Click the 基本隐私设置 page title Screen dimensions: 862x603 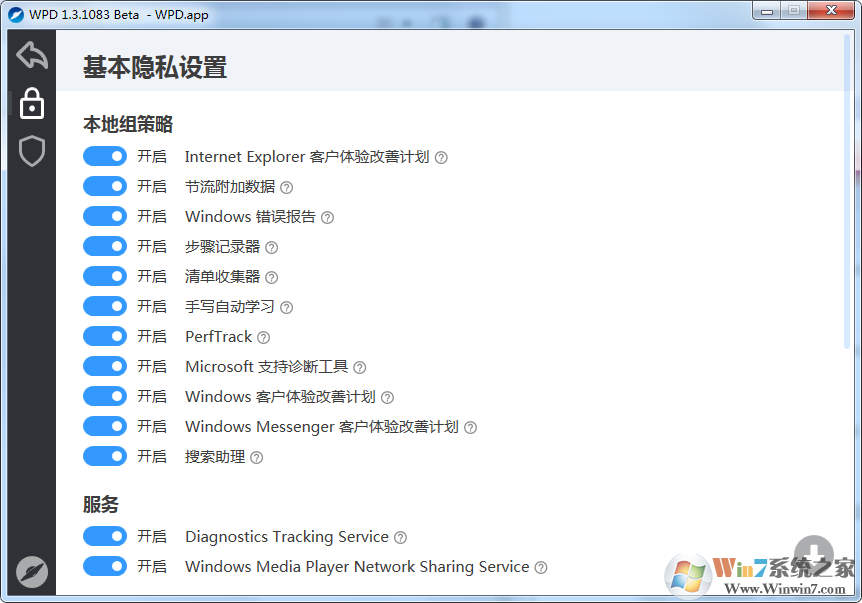(x=155, y=68)
